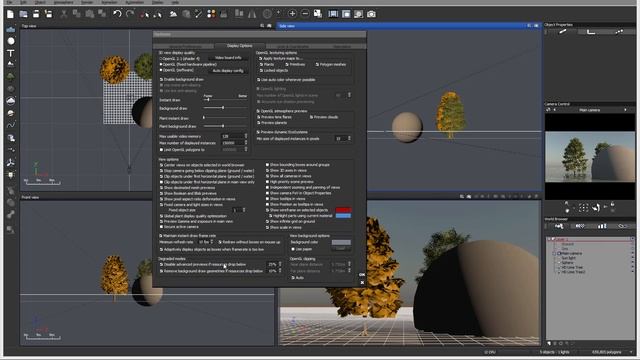This screenshot has width=640, height=360.
Task: Toggle OpenGL atmosphere preview checkbox
Action: click(x=258, y=111)
